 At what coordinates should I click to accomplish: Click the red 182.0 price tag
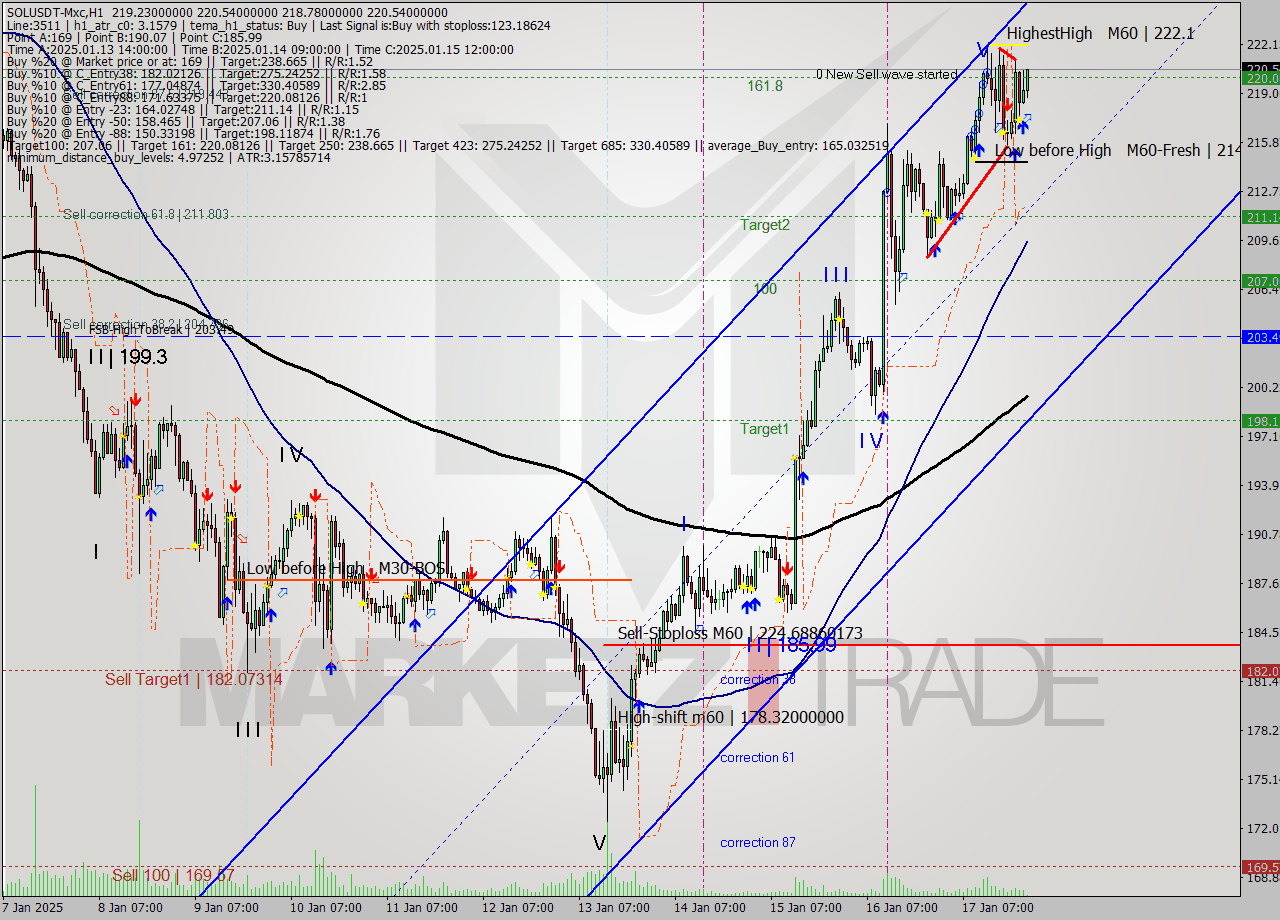(1260, 670)
